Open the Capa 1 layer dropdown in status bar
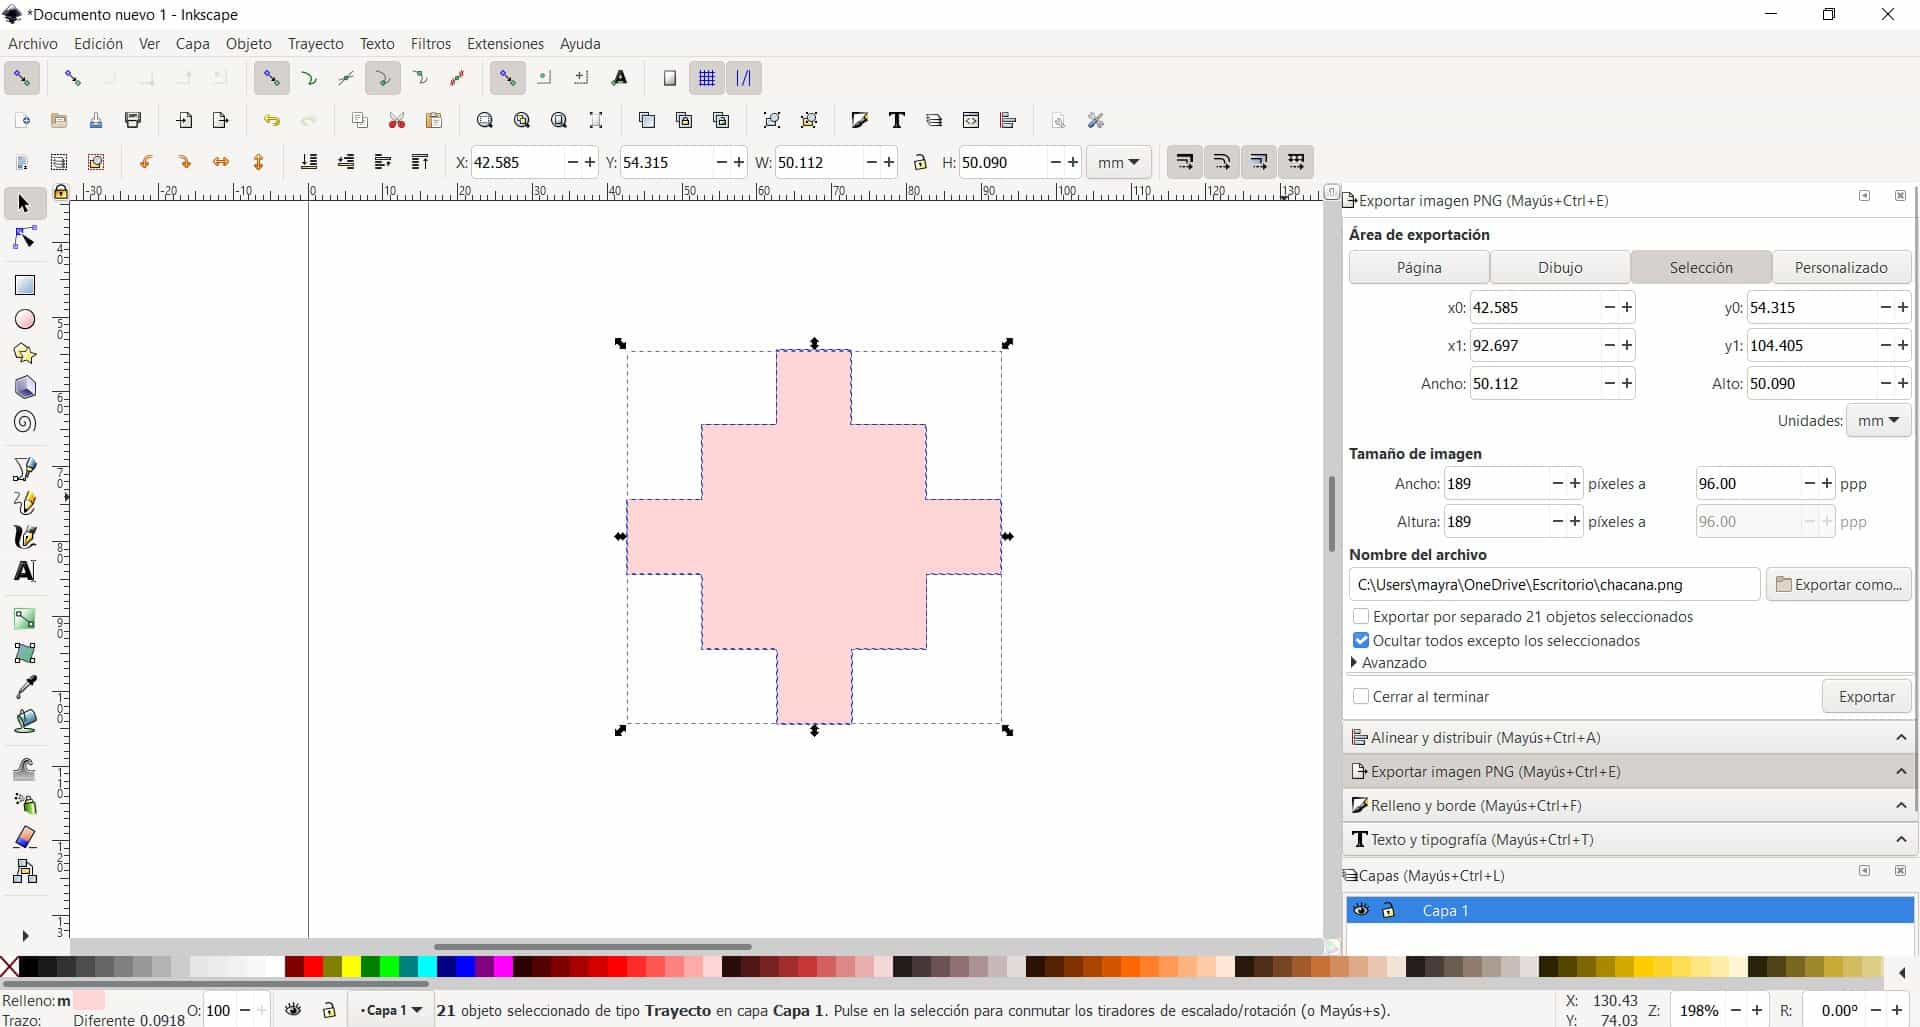 [x=391, y=1010]
